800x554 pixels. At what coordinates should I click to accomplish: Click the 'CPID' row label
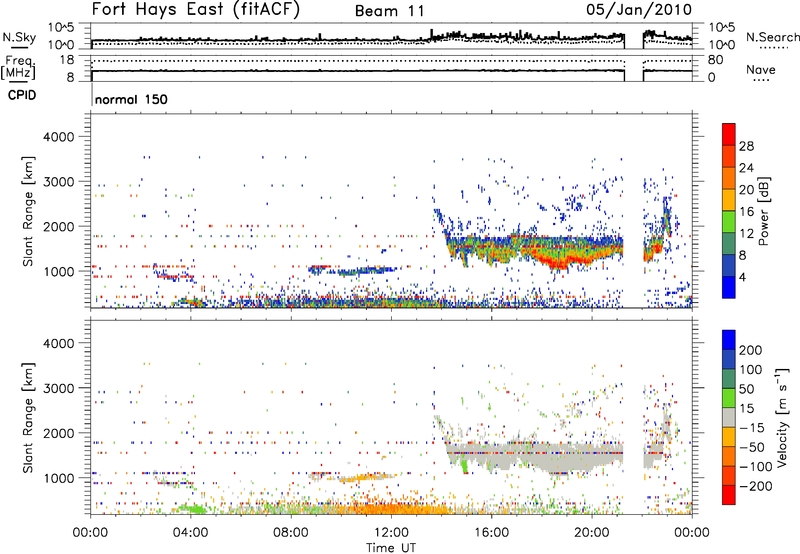point(22,95)
